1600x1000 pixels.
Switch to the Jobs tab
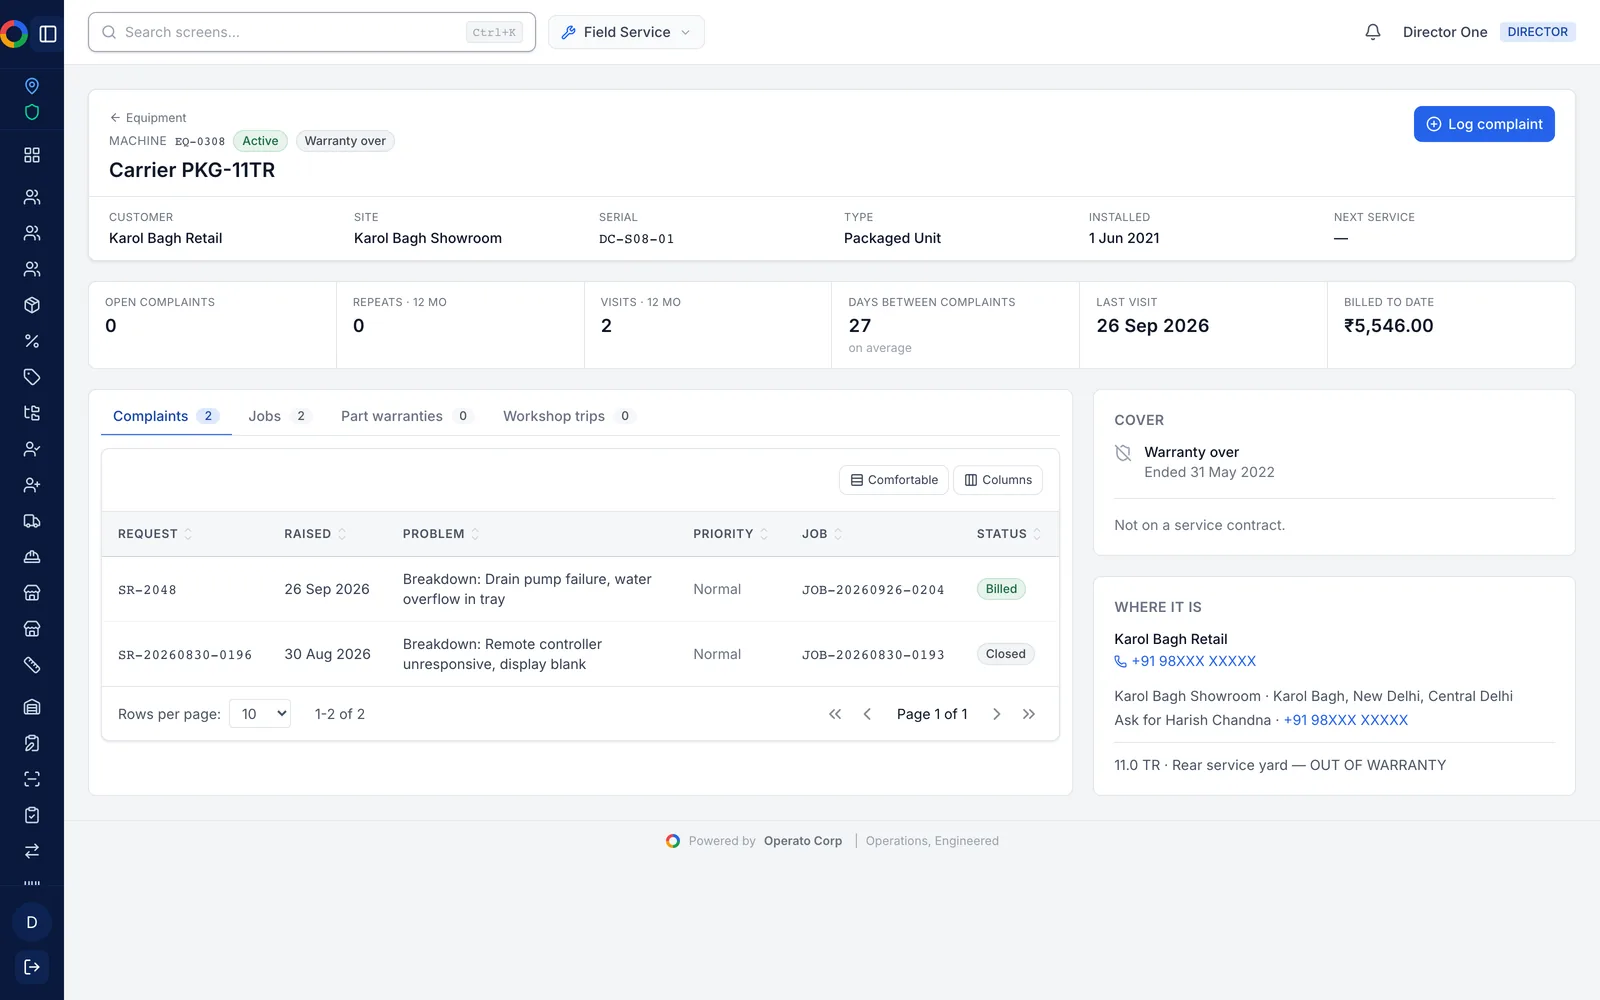click(280, 416)
